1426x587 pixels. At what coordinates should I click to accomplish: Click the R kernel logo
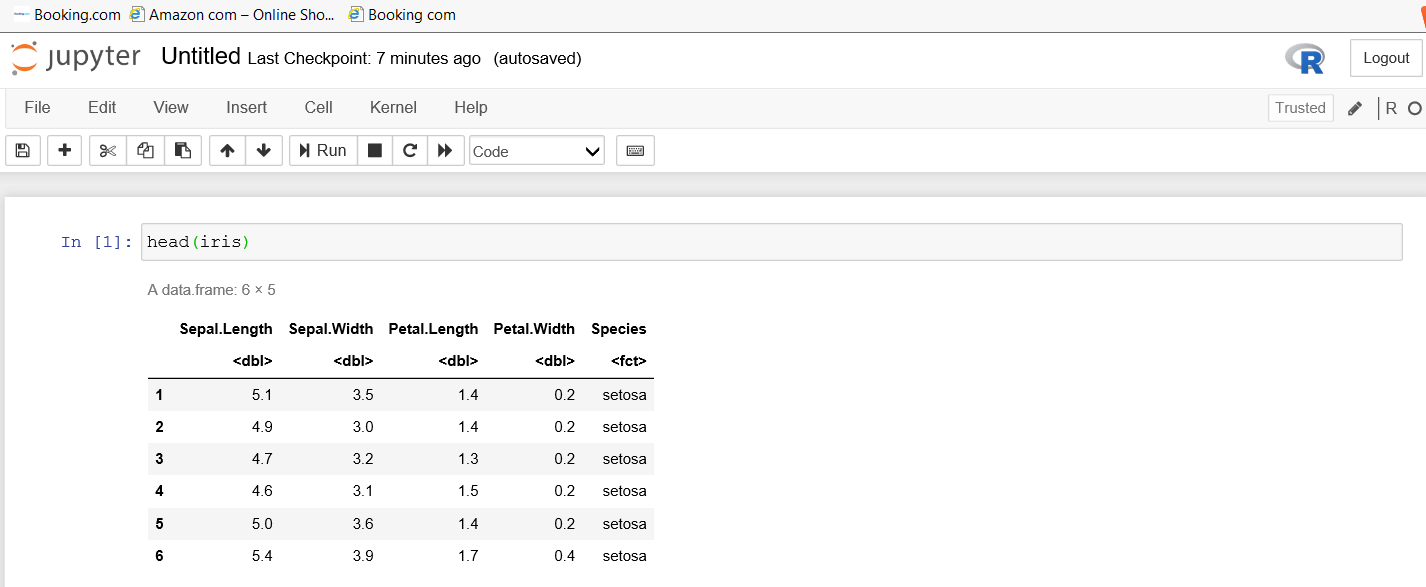pos(1306,58)
